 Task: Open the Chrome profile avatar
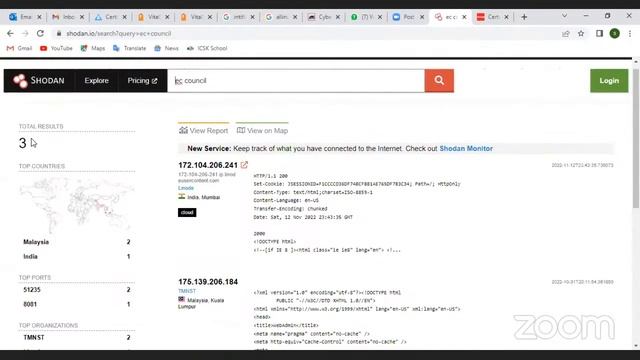(x=615, y=33)
